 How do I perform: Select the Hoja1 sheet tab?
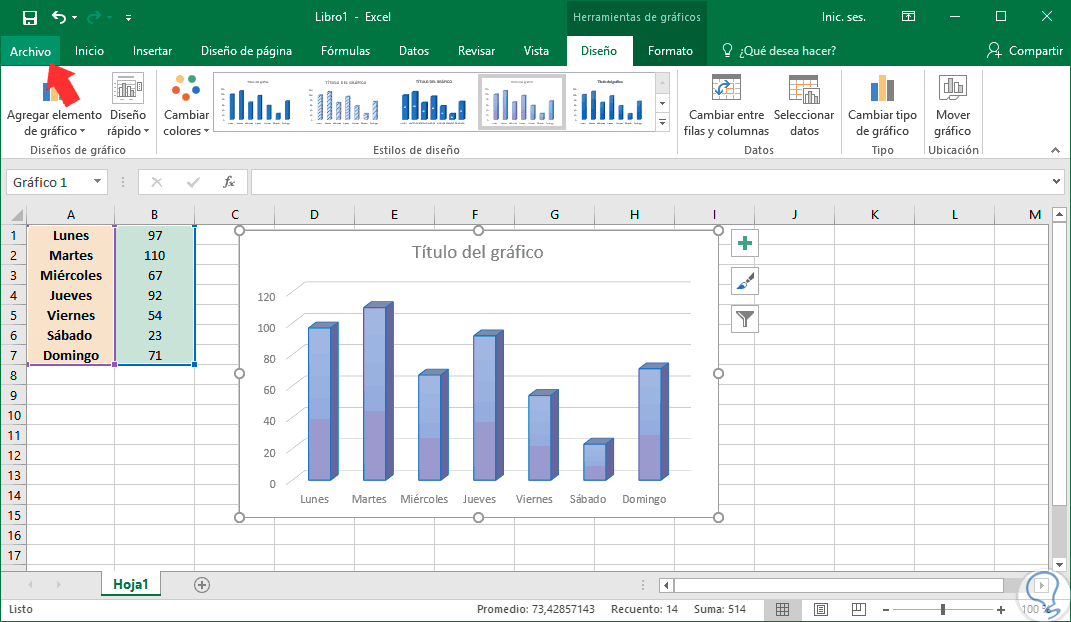[x=131, y=585]
